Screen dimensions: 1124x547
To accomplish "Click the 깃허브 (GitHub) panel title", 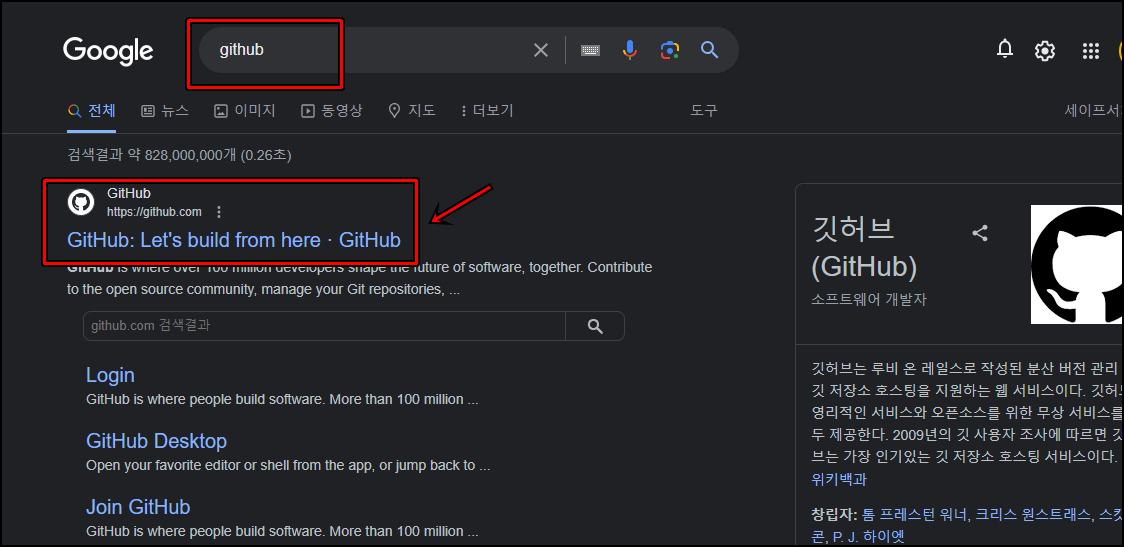I will [865, 247].
